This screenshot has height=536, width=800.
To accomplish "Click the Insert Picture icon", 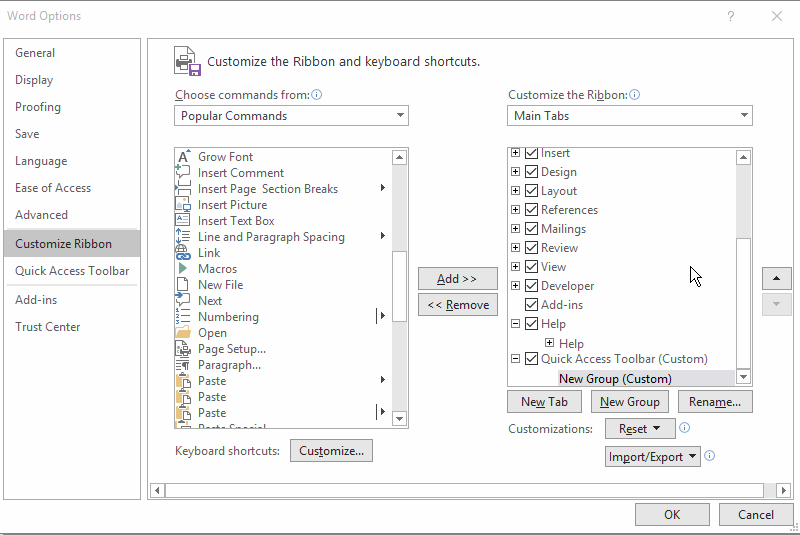I will (183, 205).
